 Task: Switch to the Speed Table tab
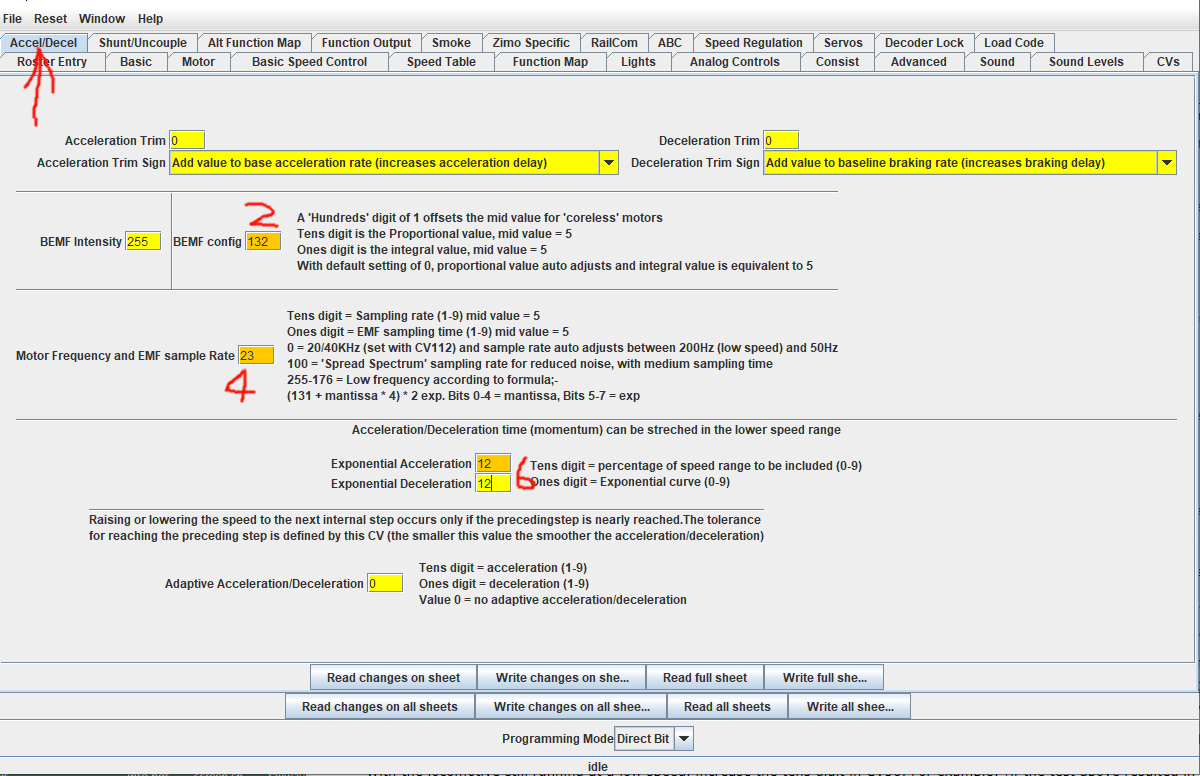point(441,62)
